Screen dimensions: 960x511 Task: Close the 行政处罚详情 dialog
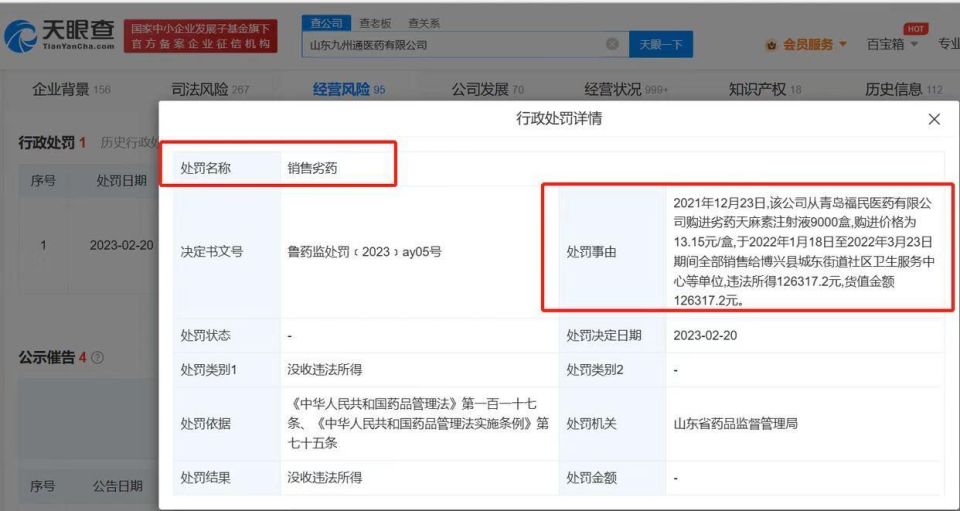click(x=934, y=119)
